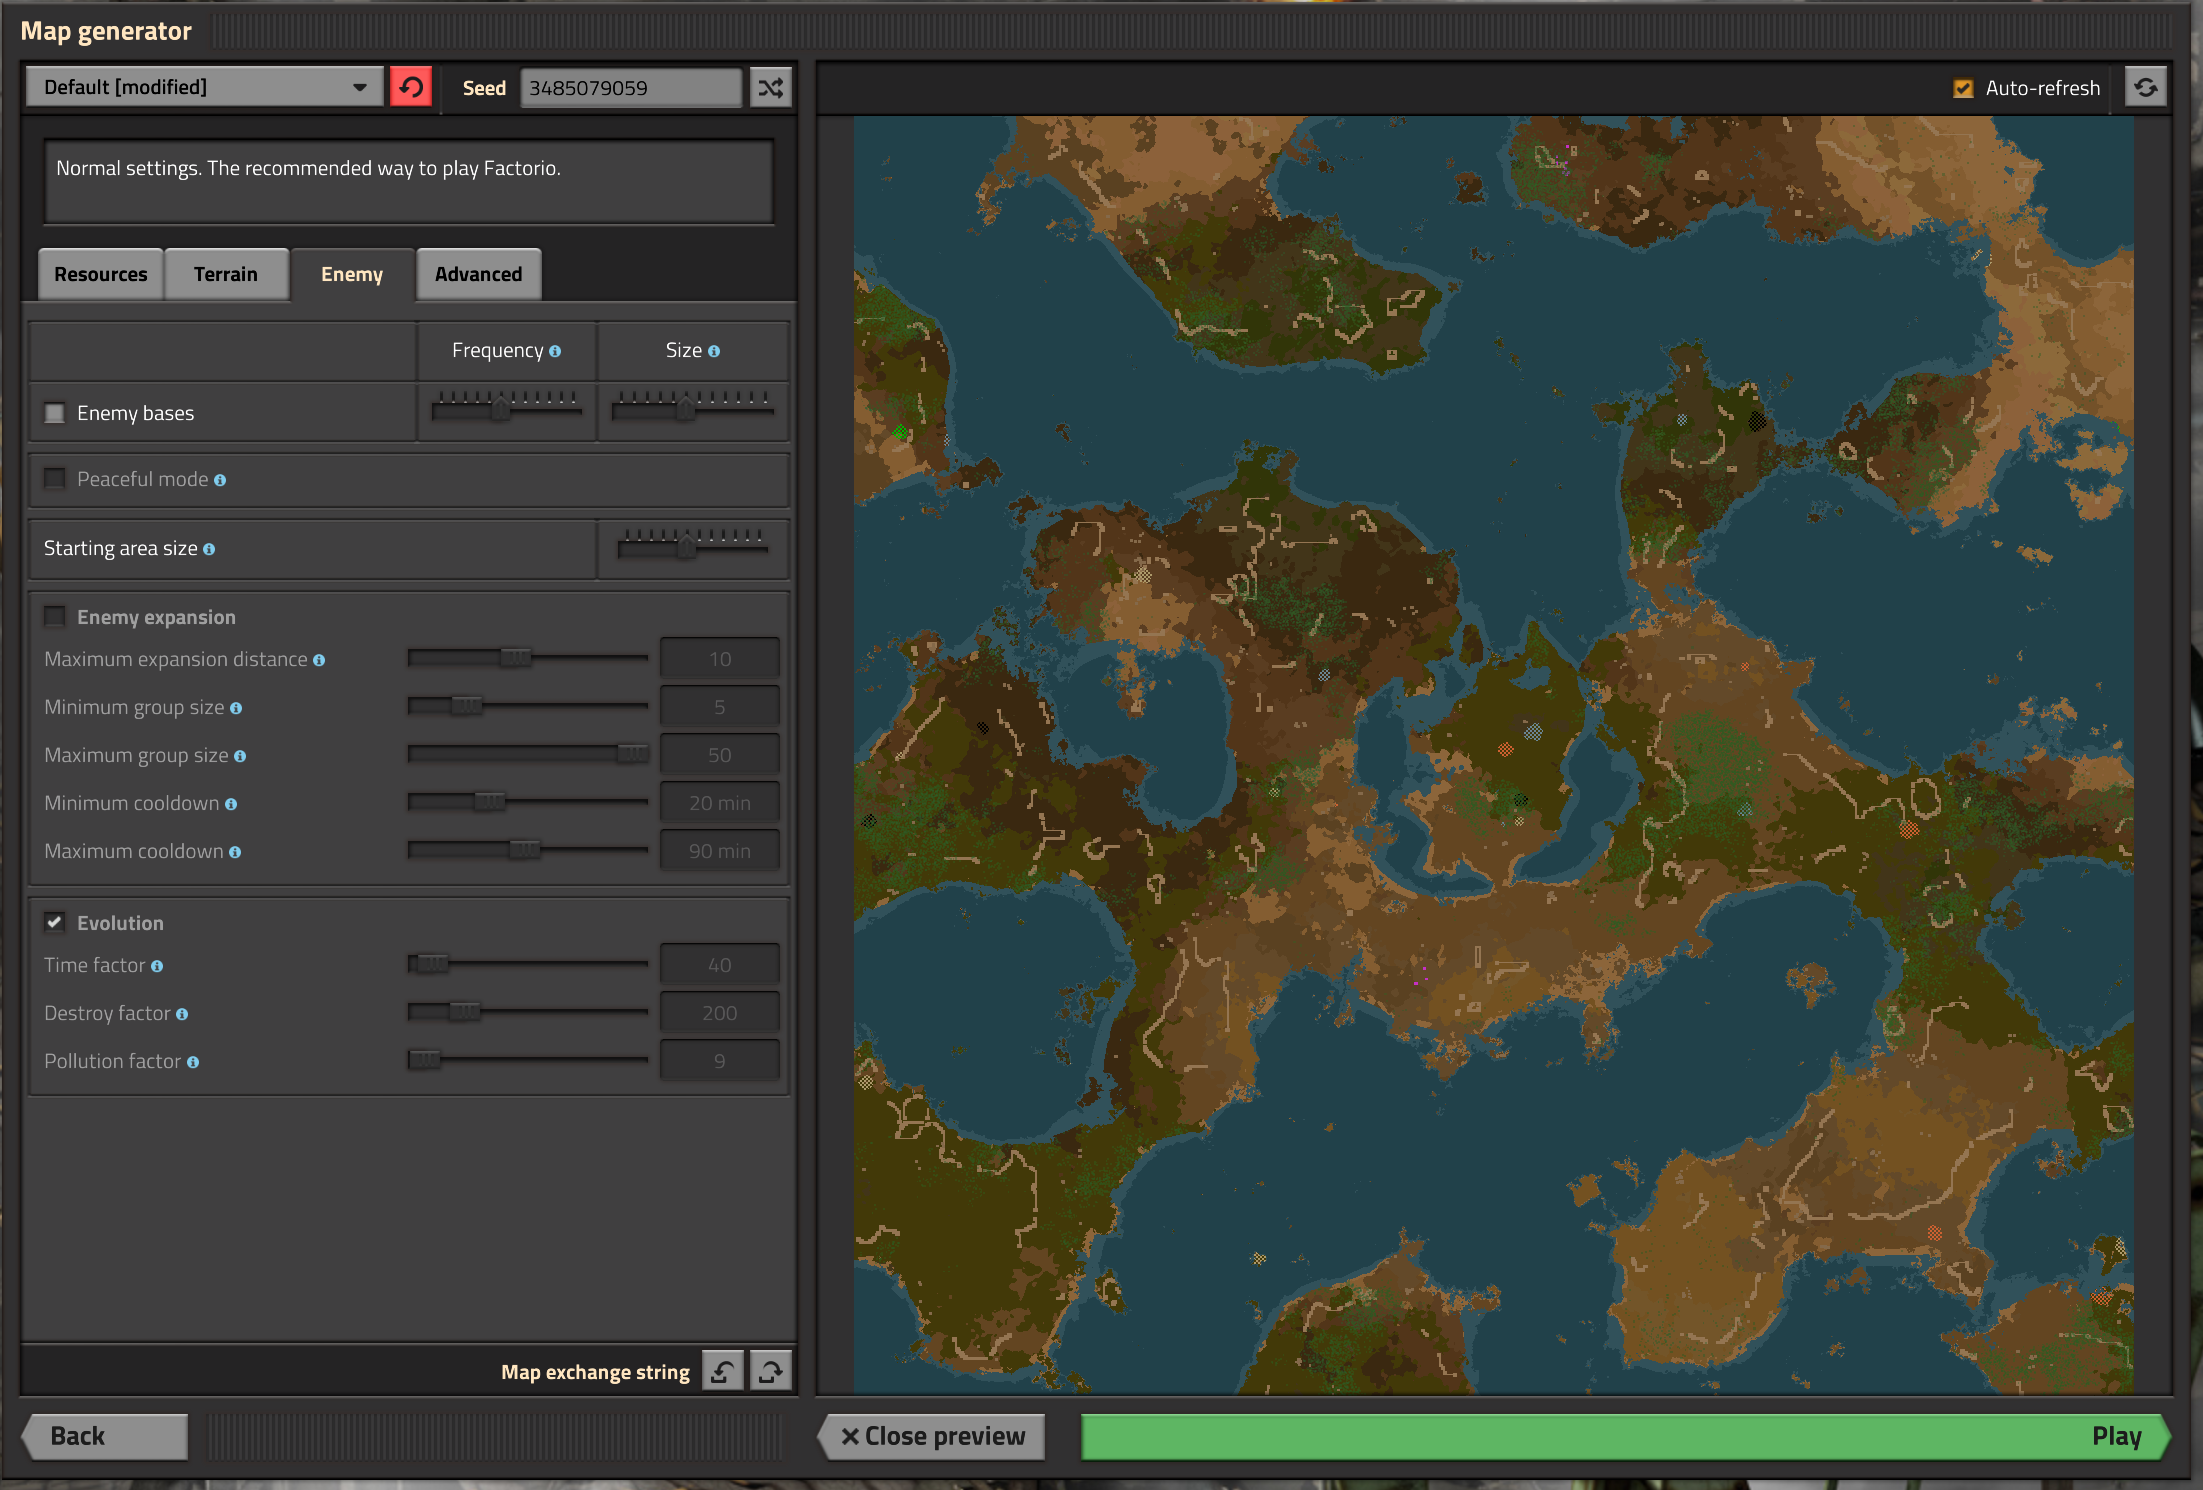
Task: Click the Frequency info icon
Action: tap(555, 351)
